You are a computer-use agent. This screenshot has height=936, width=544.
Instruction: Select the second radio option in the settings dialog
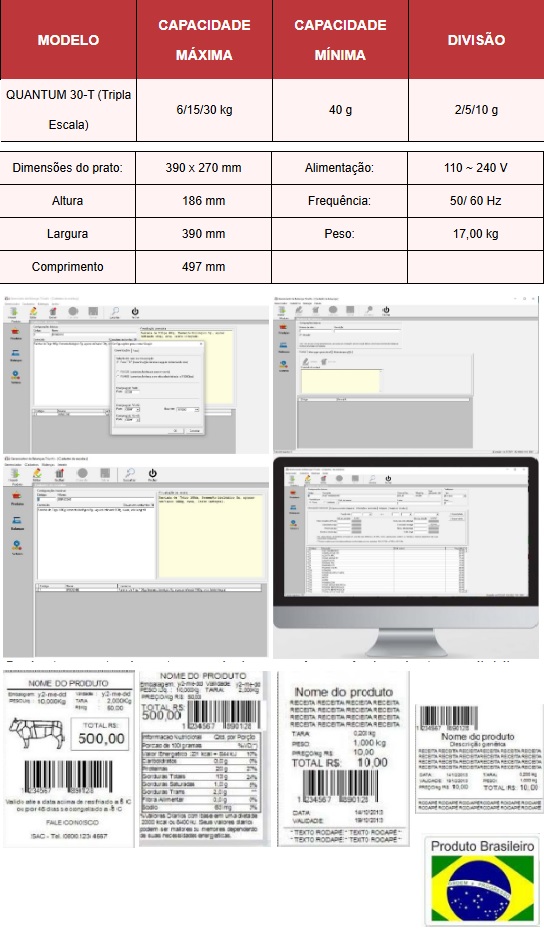pyautogui.click(x=118, y=371)
